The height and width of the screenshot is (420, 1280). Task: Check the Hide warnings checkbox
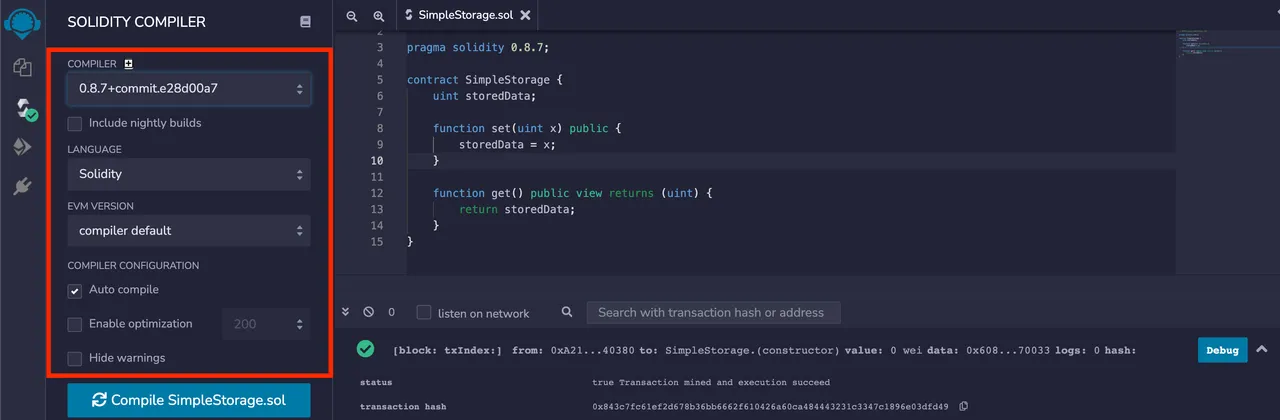tap(75, 358)
